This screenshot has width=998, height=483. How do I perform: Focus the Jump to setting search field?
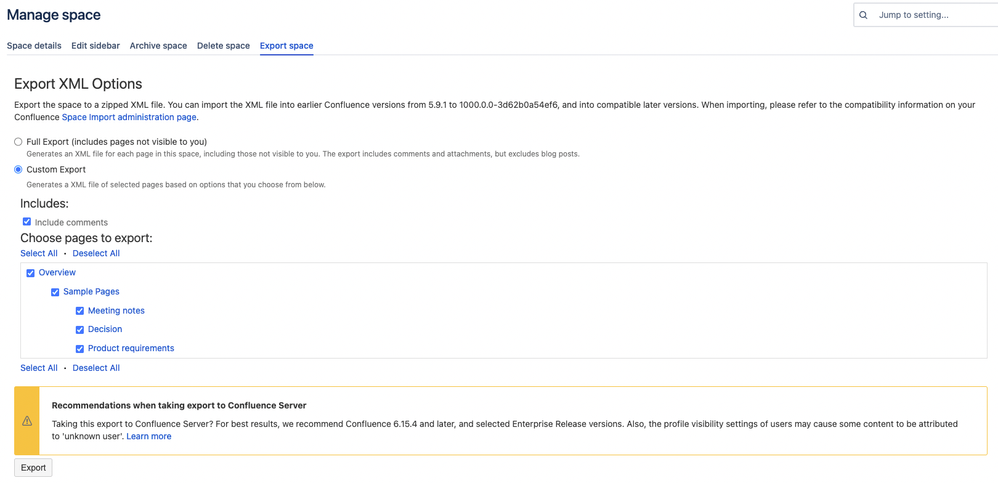926,15
